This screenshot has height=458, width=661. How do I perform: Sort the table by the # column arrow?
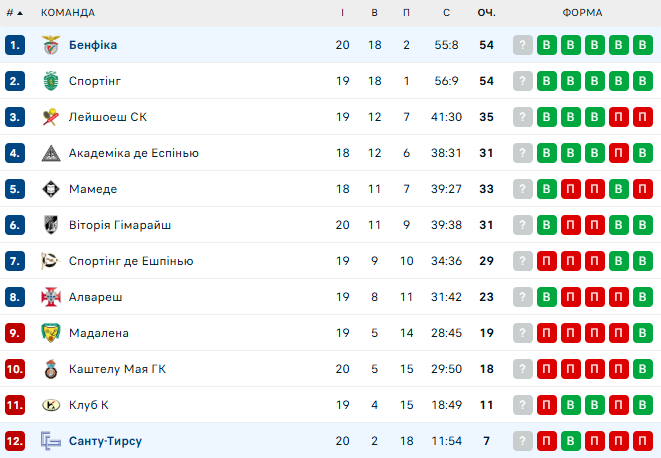click(x=14, y=13)
